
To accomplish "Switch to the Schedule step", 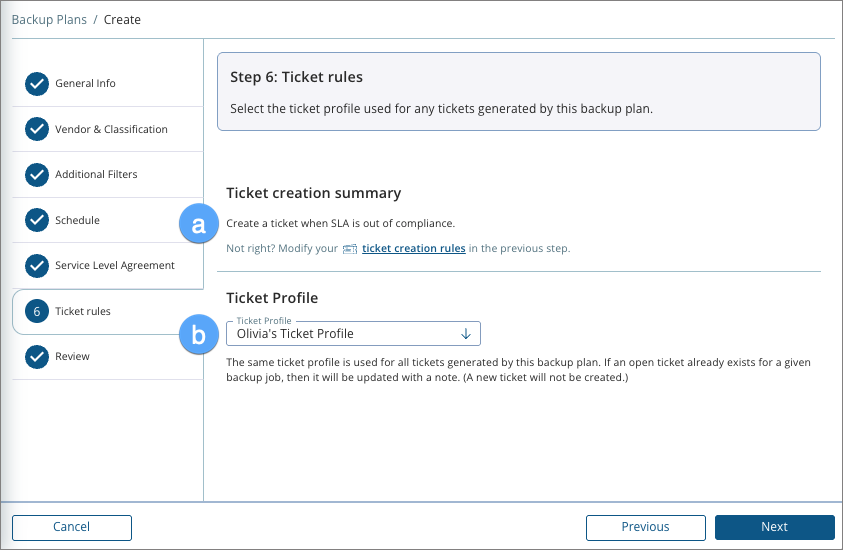I will pyautogui.click(x=77, y=220).
